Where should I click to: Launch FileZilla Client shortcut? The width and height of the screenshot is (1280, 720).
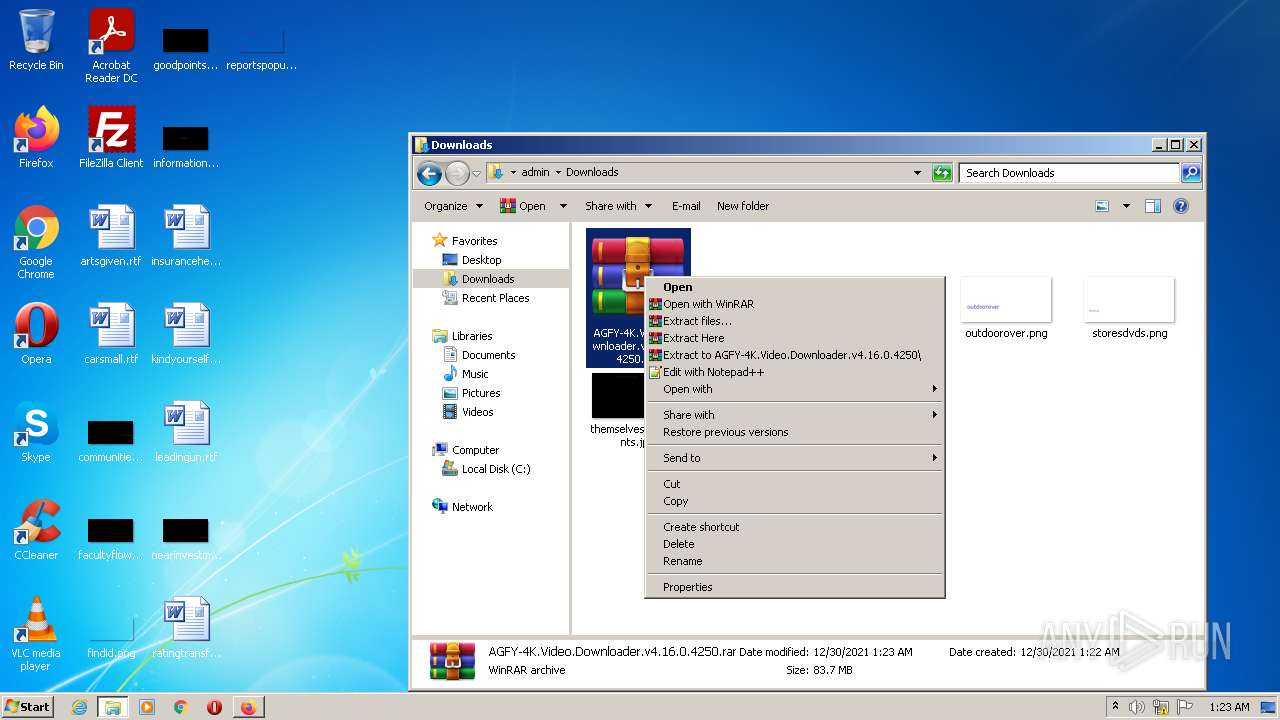tap(111, 138)
